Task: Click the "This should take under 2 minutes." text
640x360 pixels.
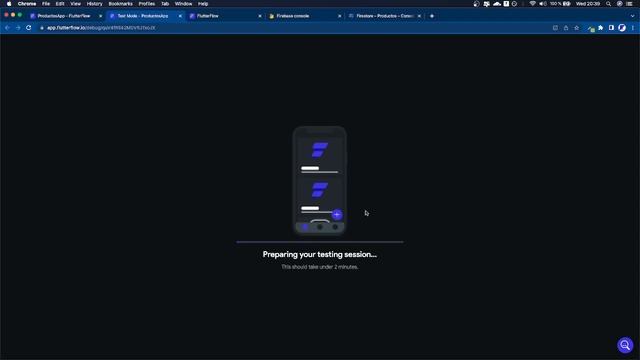Action: coord(320,267)
